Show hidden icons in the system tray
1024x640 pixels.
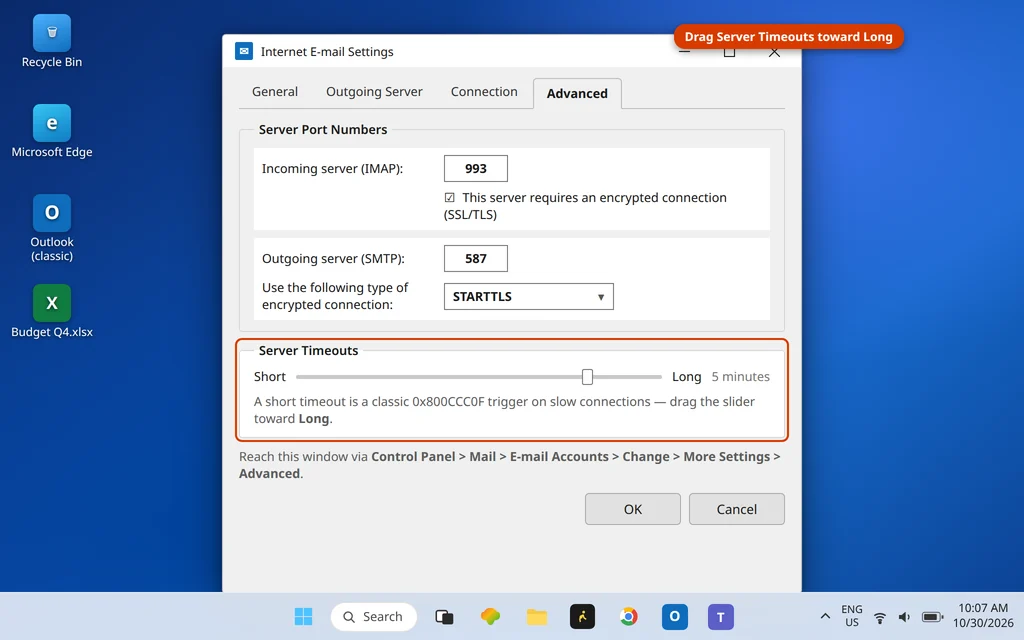[x=825, y=616]
